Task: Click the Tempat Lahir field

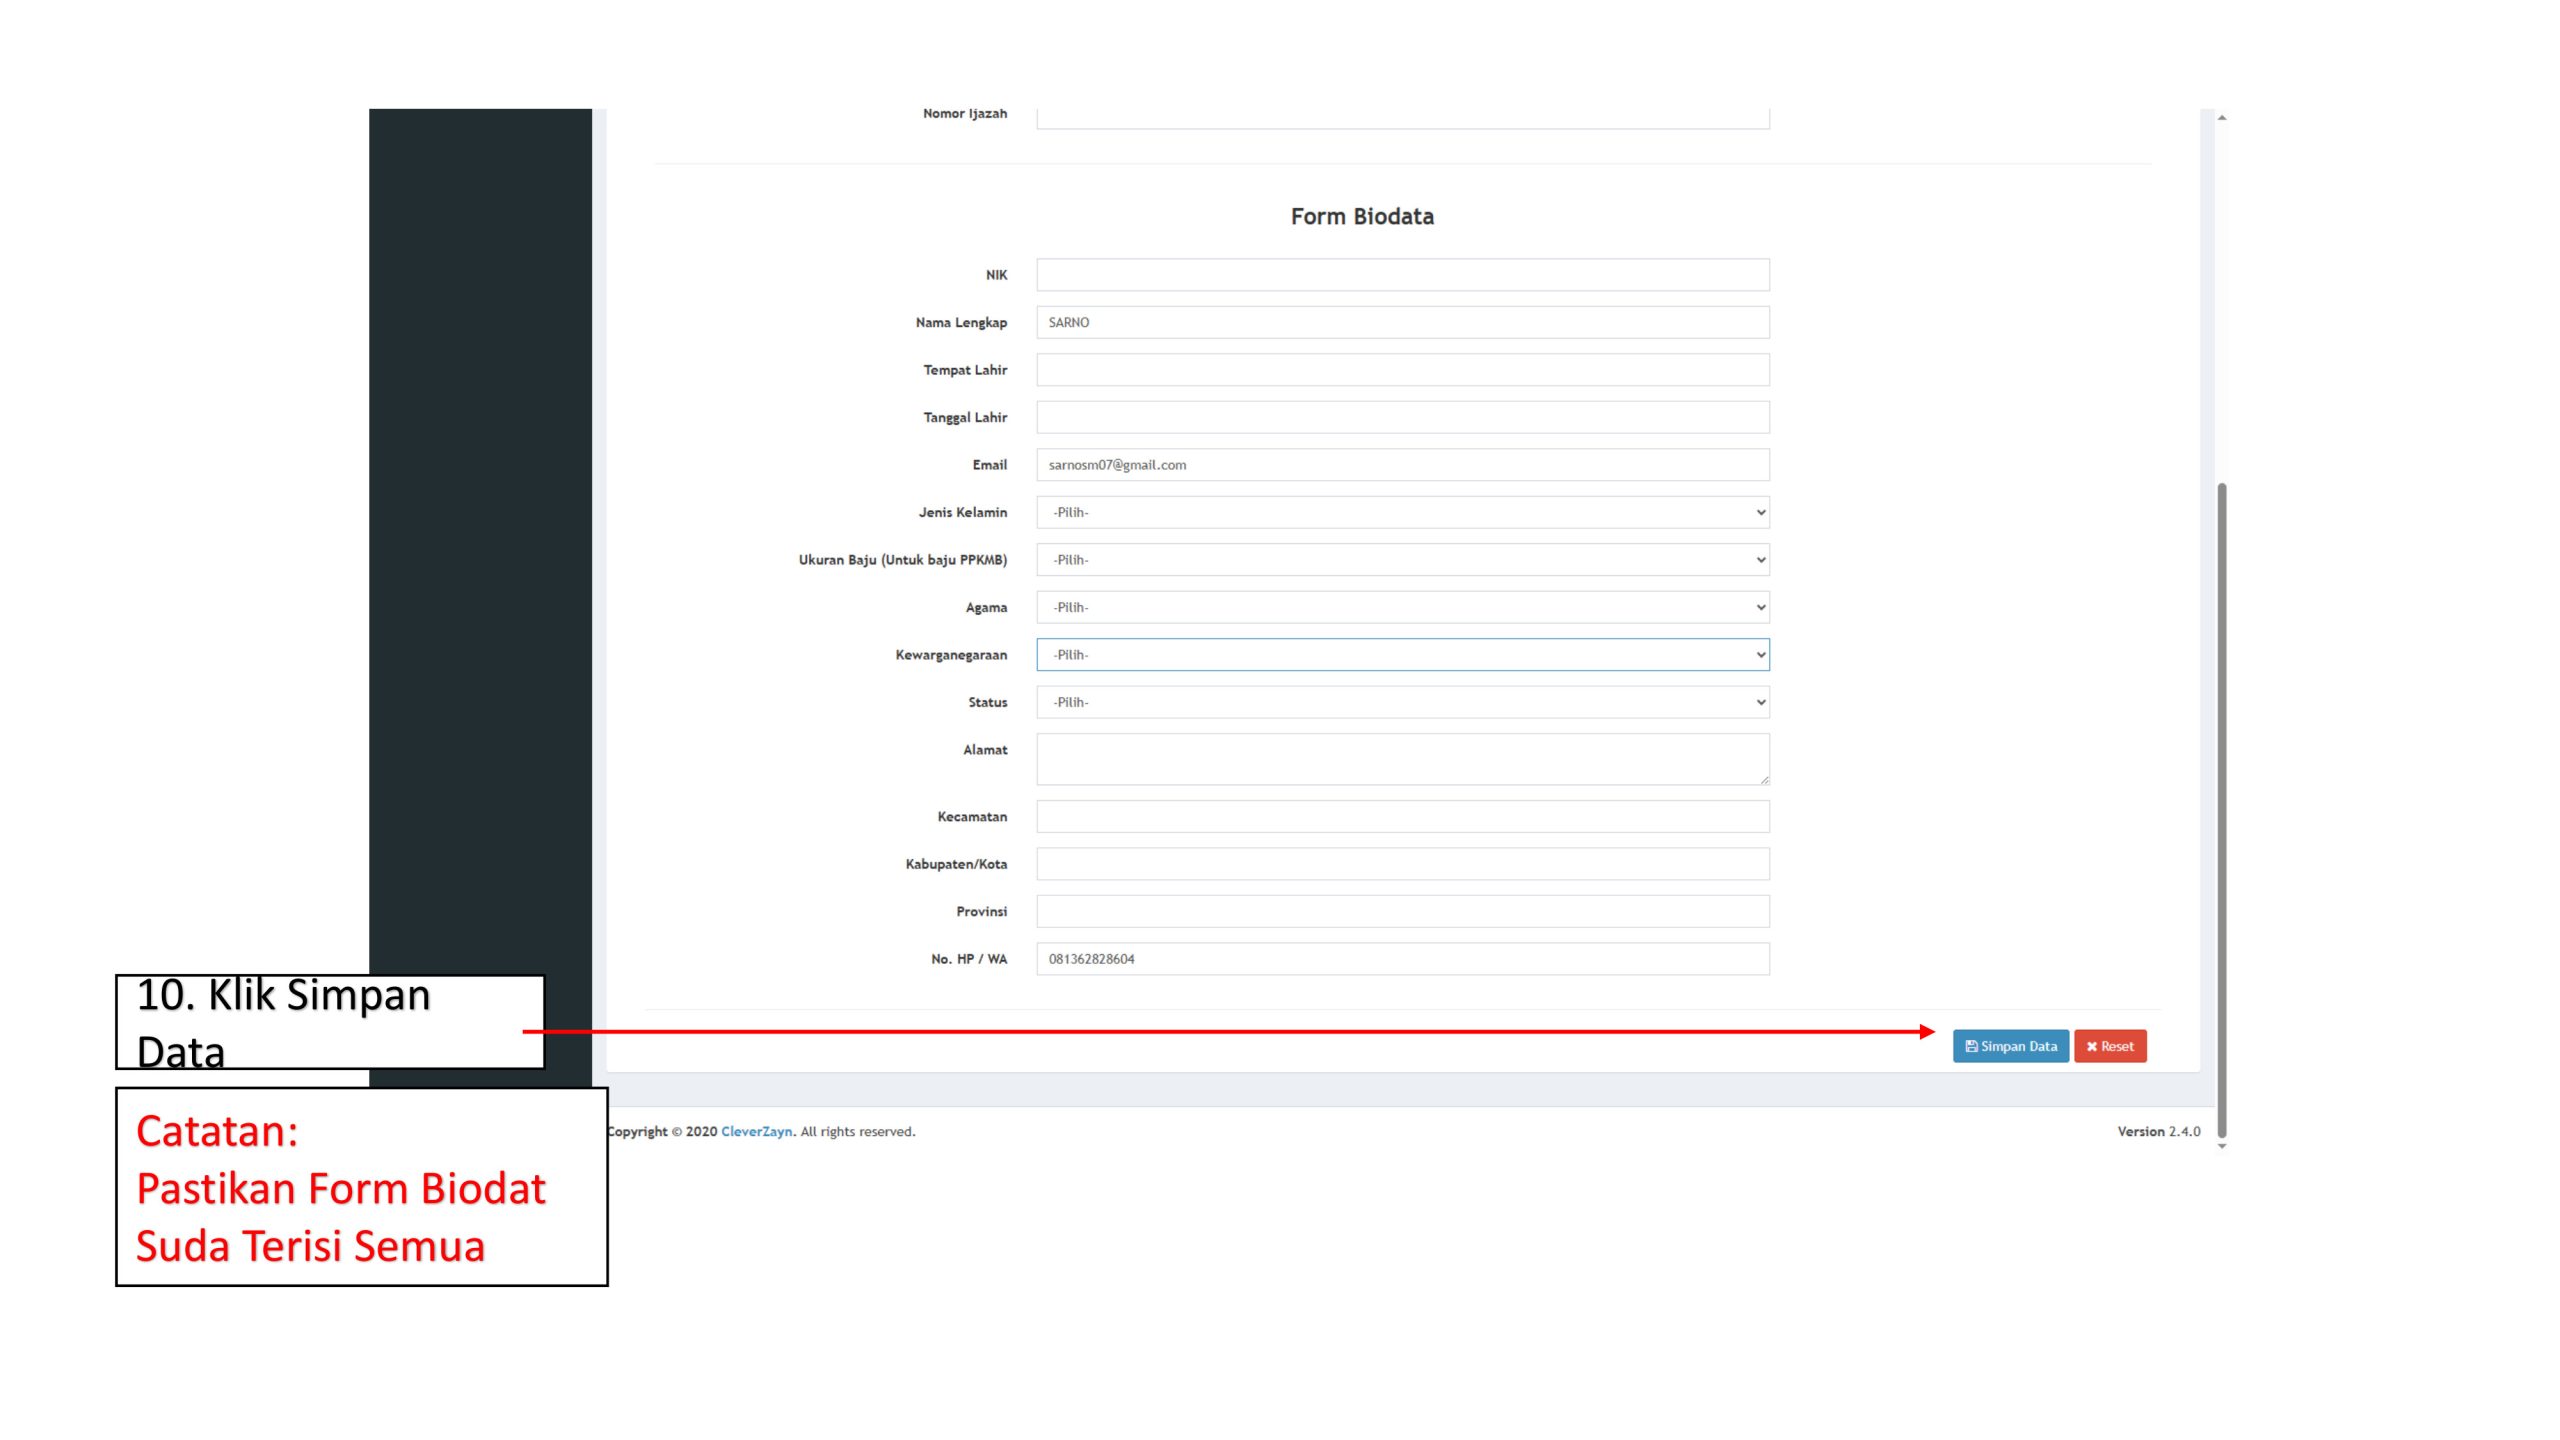Action: point(1402,370)
